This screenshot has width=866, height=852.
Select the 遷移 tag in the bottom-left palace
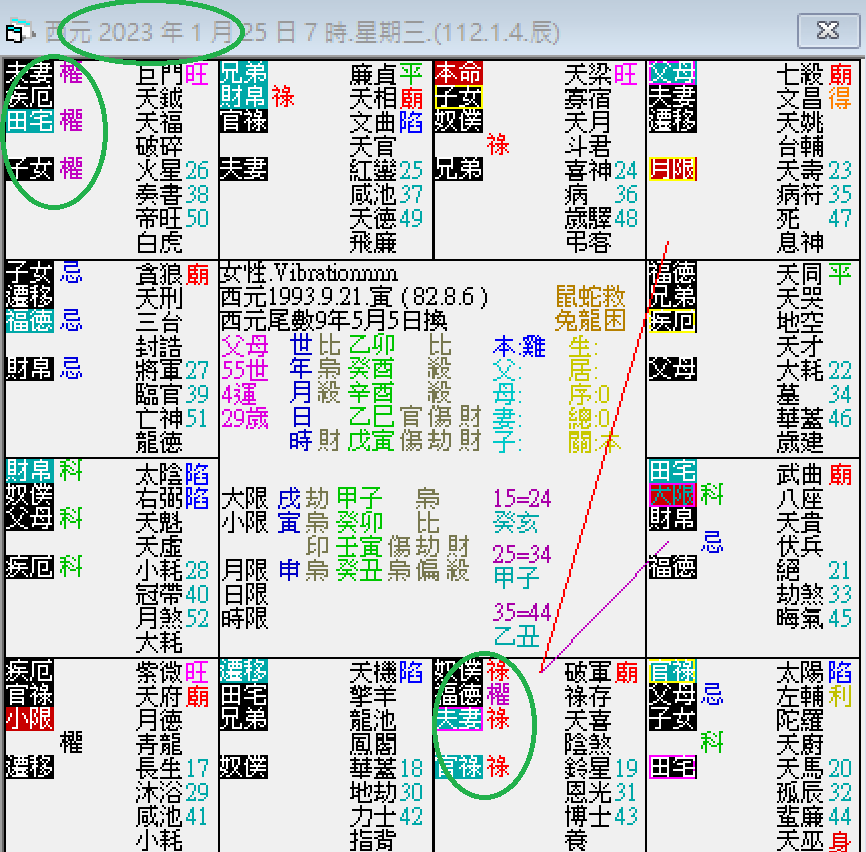pyautogui.click(x=31, y=766)
